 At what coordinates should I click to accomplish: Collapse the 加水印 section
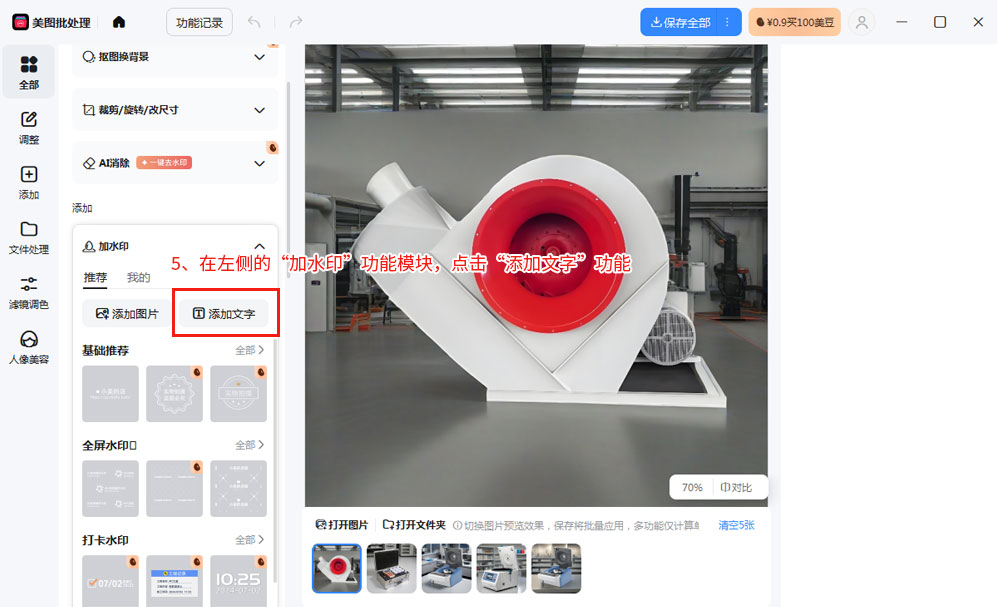tap(259, 246)
